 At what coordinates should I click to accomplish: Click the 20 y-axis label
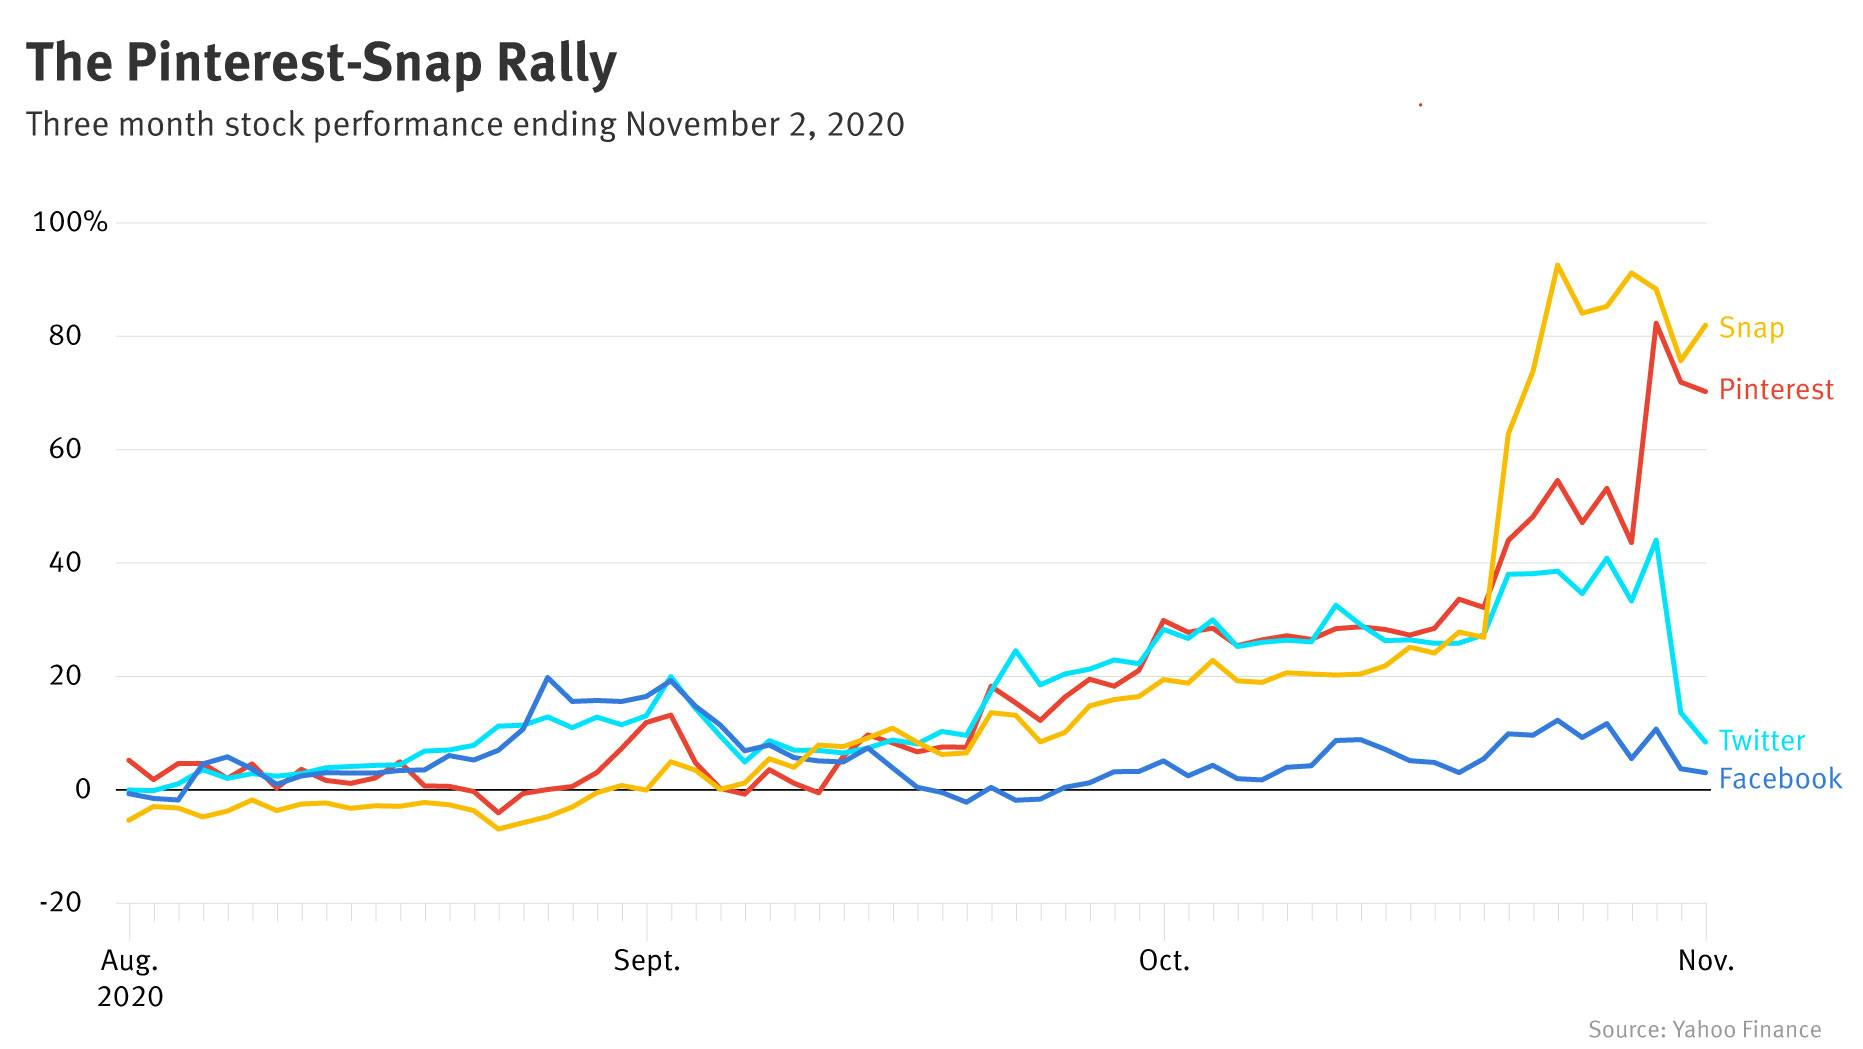[64, 676]
